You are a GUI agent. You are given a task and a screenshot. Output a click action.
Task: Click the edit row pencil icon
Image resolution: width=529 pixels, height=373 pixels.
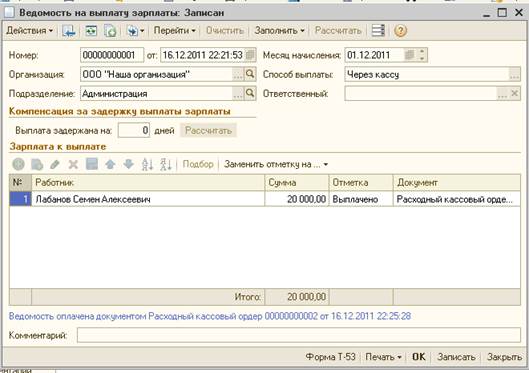pyautogui.click(x=55, y=164)
